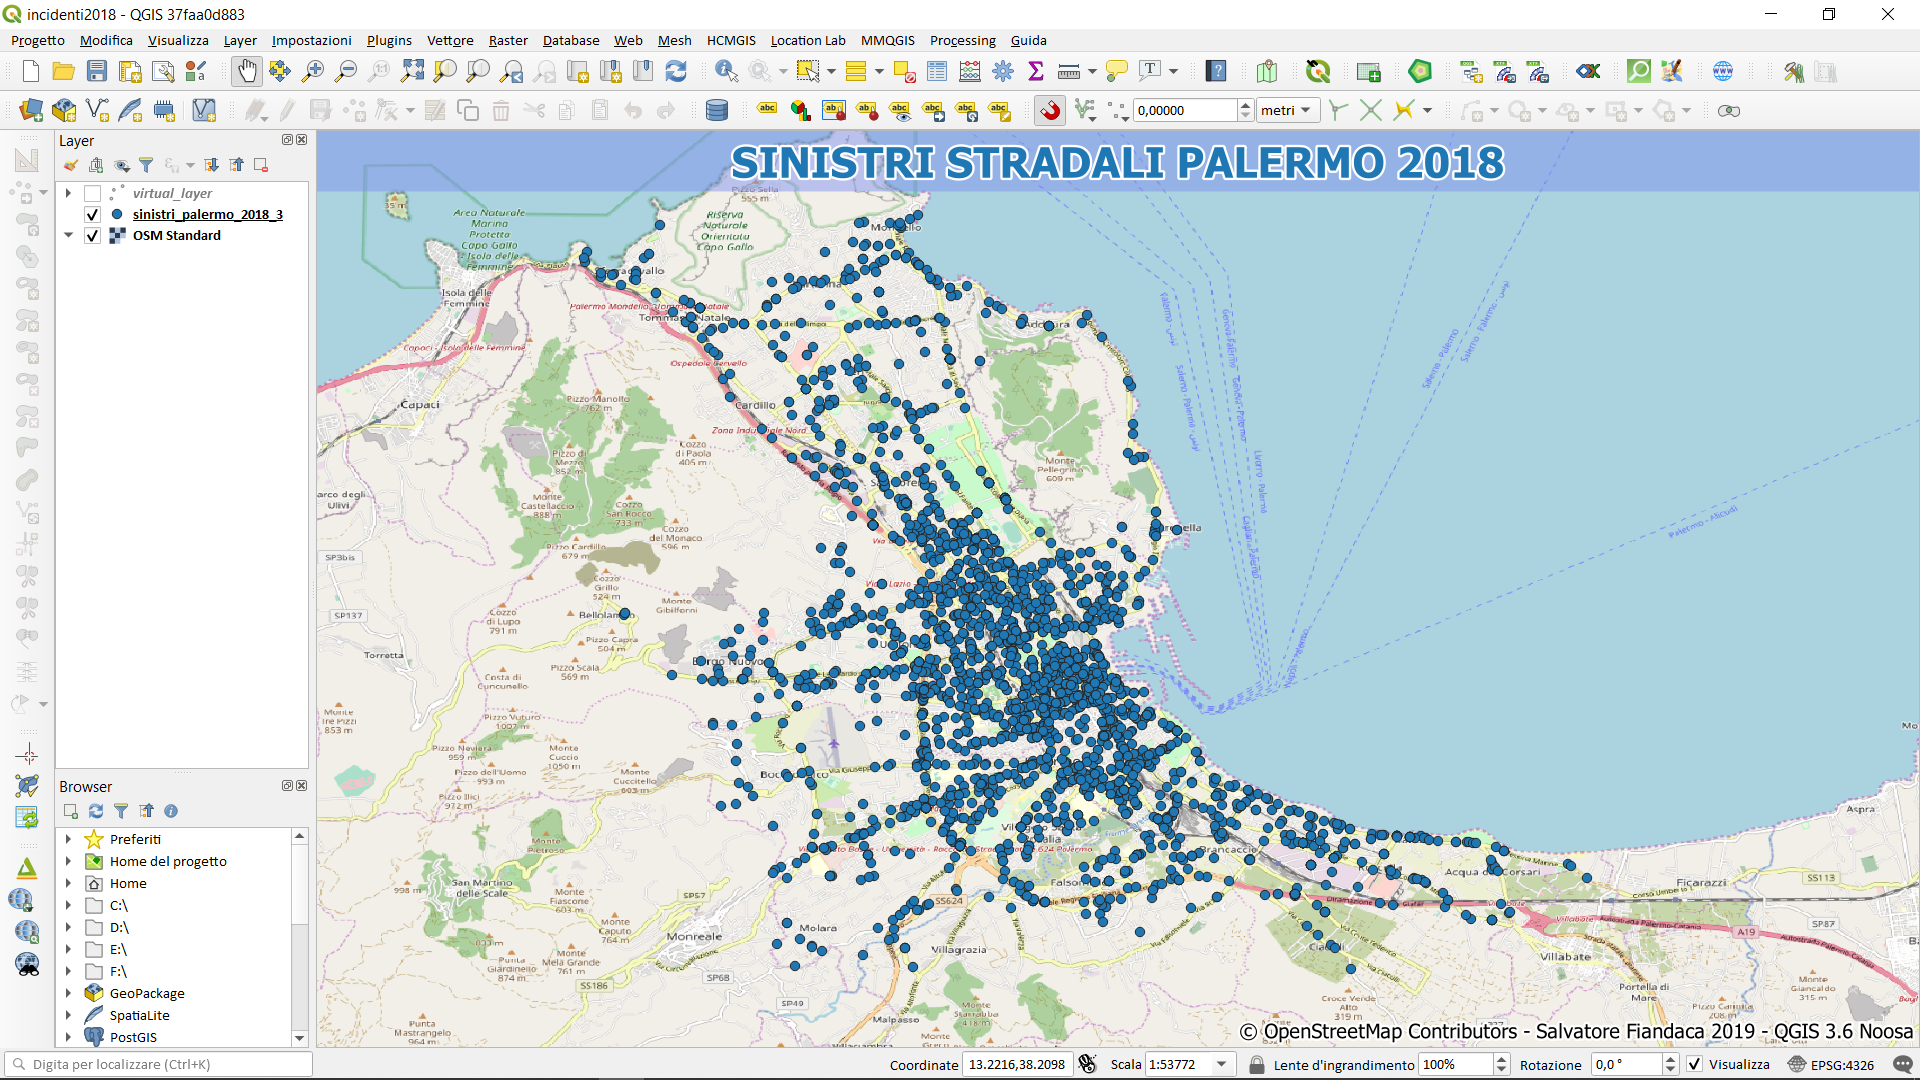
Task: Expand the GeoPackage browser entry
Action: click(x=69, y=993)
